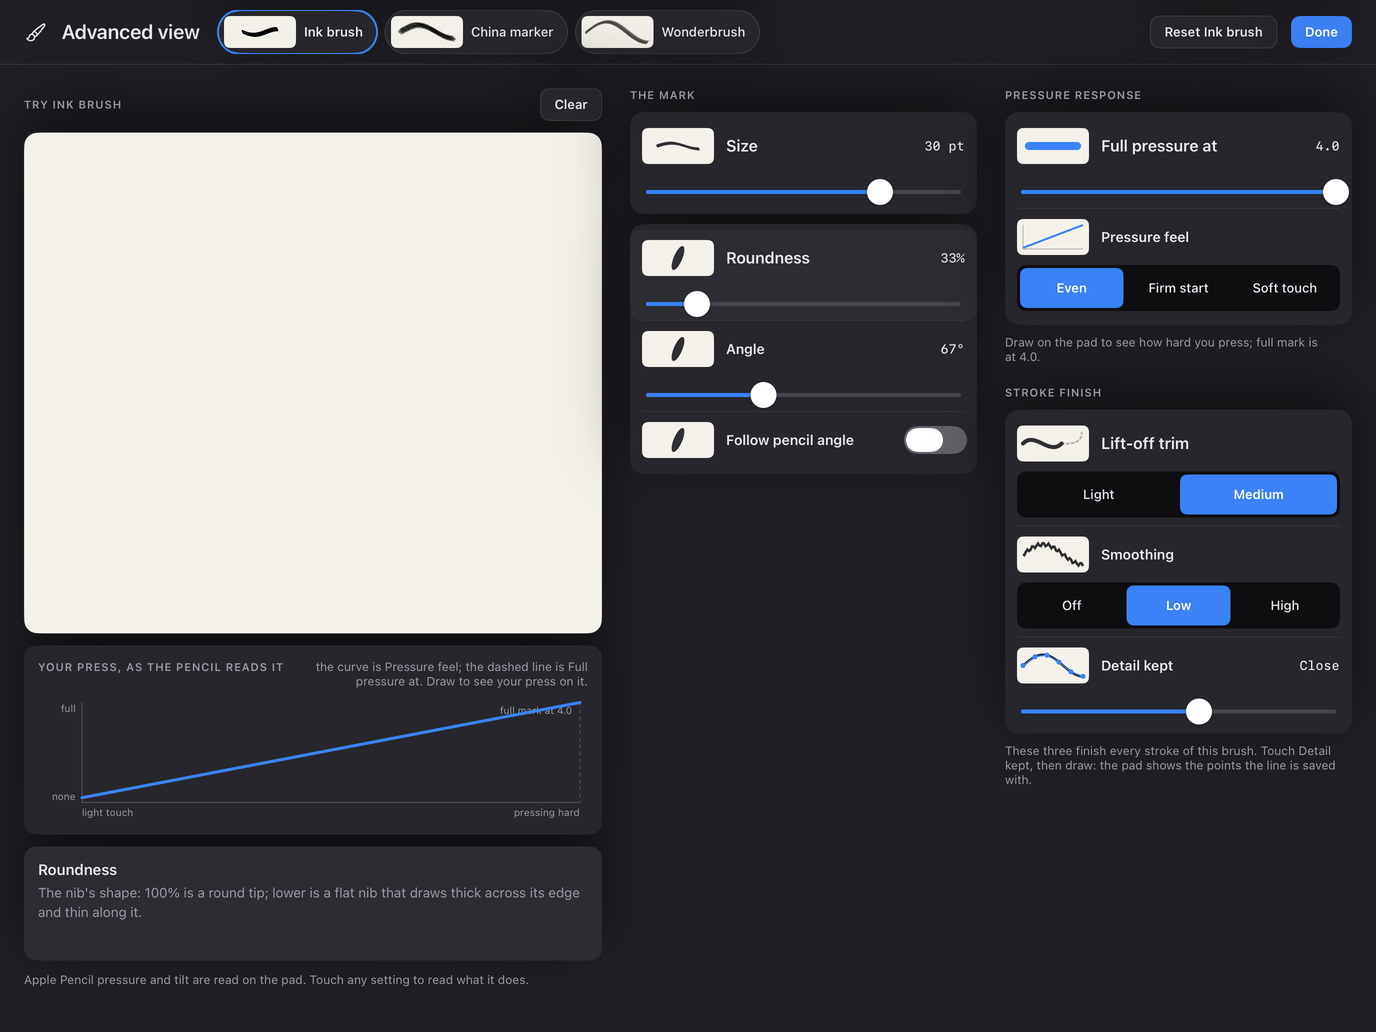1376x1032 pixels.
Task: Set Smoothing to High
Action: pyautogui.click(x=1285, y=606)
